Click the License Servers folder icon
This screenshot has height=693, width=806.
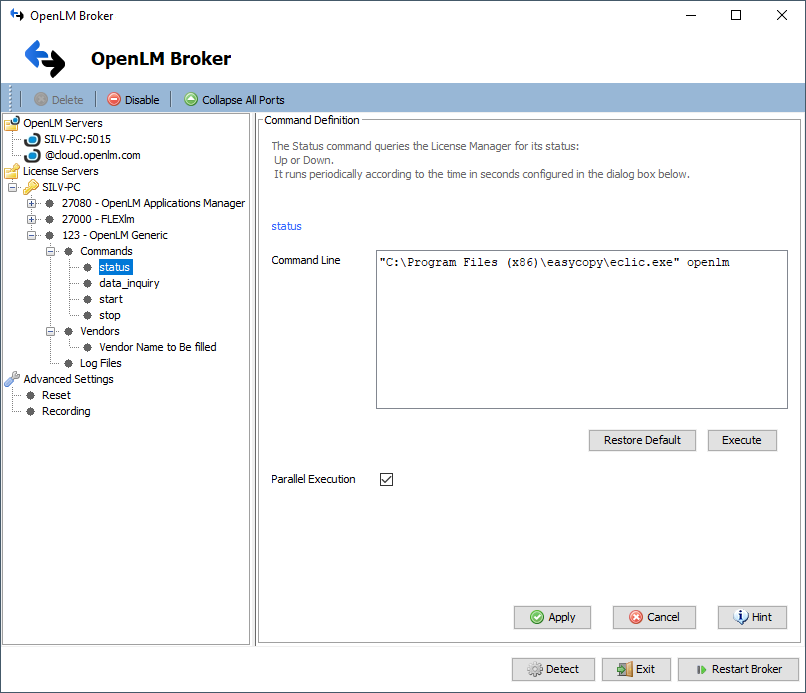coord(12,171)
